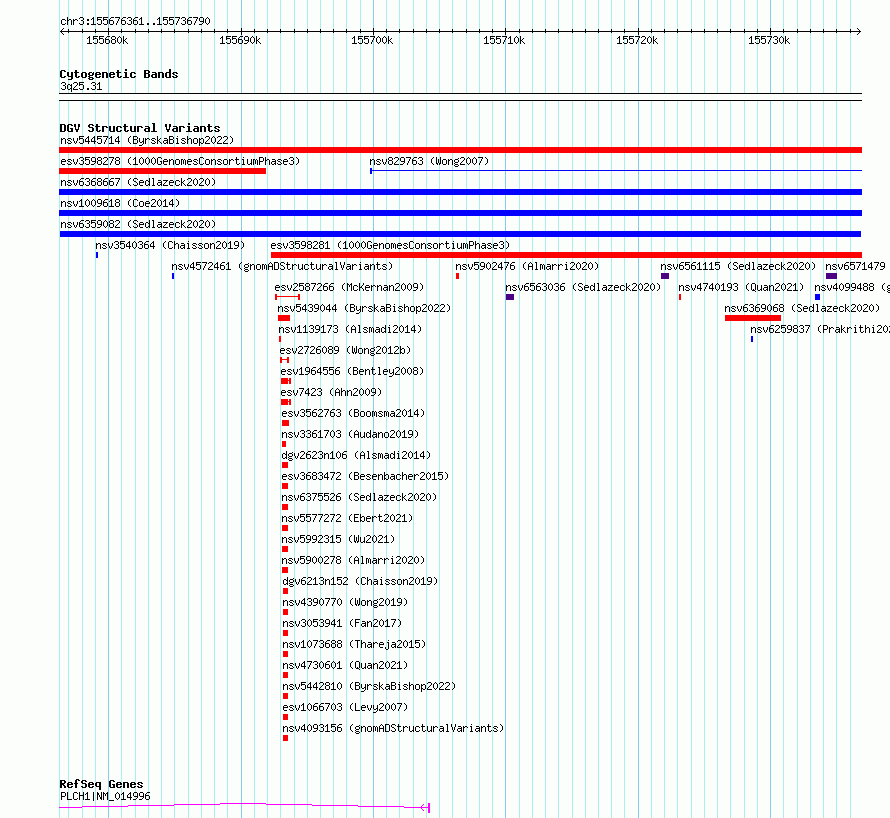Viewport: 890px width, 818px height.
Task: Open the nsv6359082 (Sedlazeck2020) label
Action: 138,224
